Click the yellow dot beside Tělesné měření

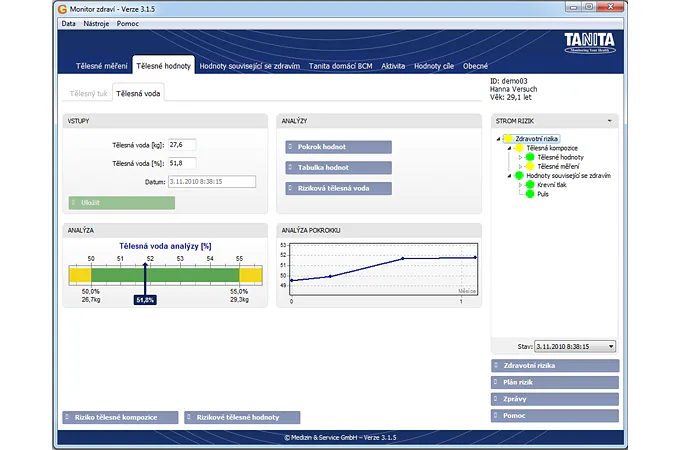530,166
